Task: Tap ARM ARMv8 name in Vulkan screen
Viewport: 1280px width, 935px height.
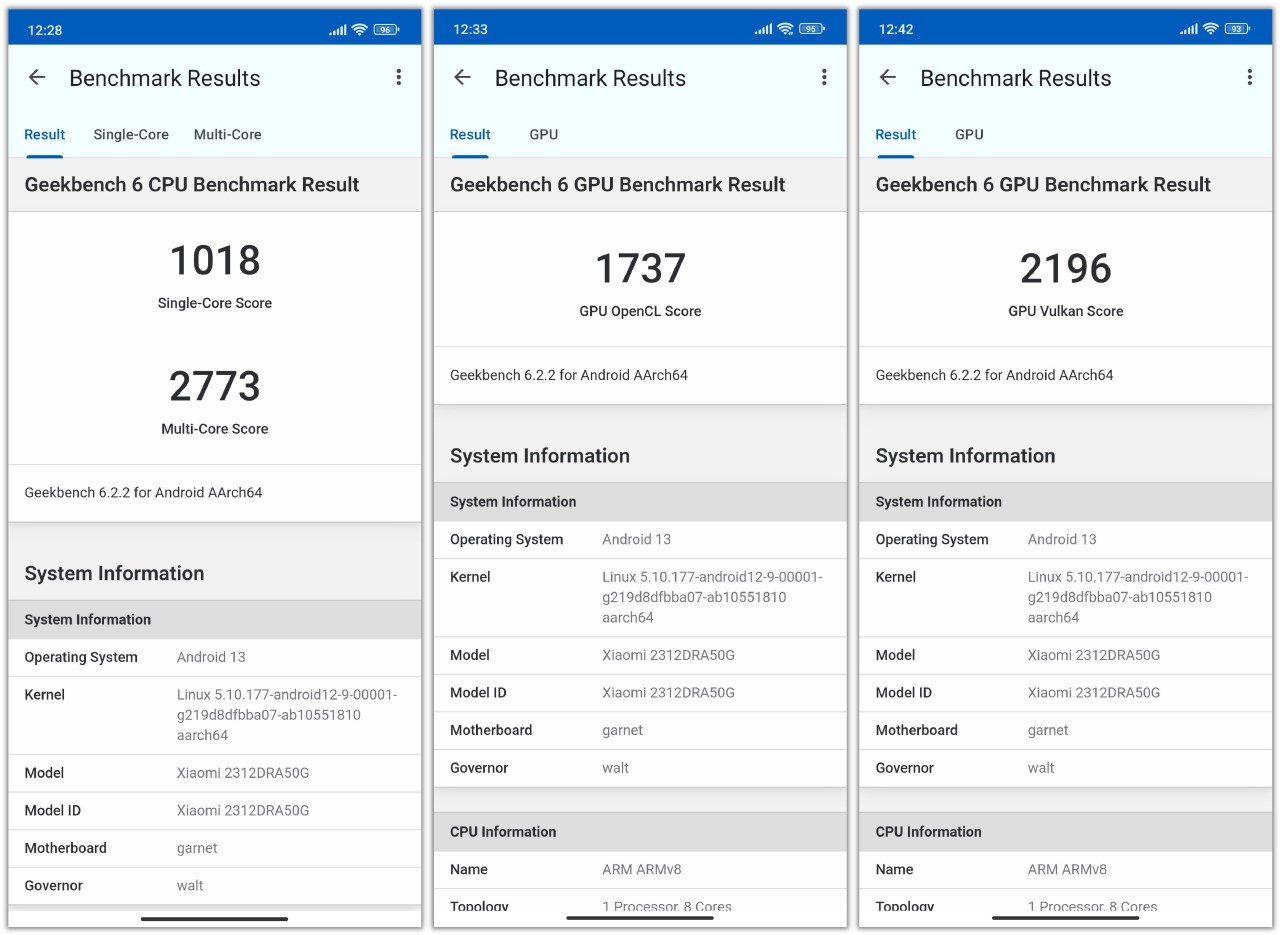Action: click(x=1068, y=870)
